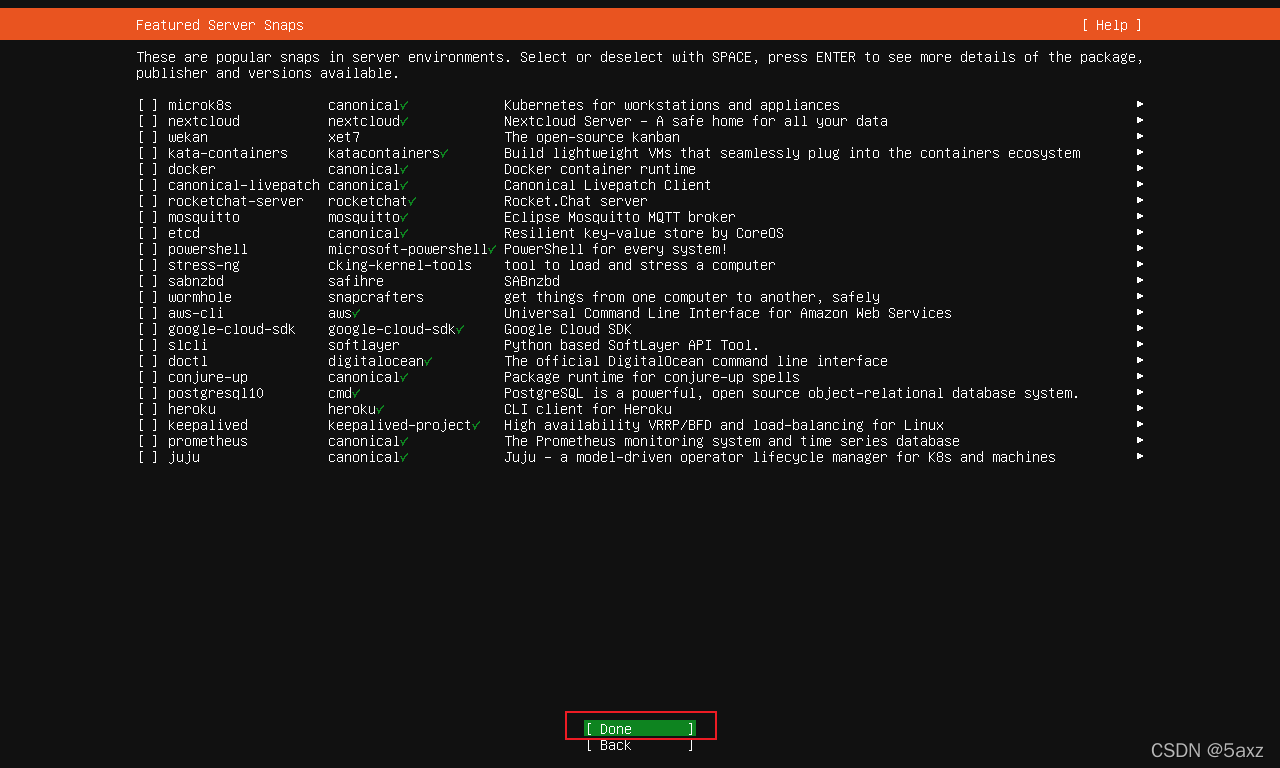
Task: Select the prometheus snap checkbox
Action: click(148, 441)
